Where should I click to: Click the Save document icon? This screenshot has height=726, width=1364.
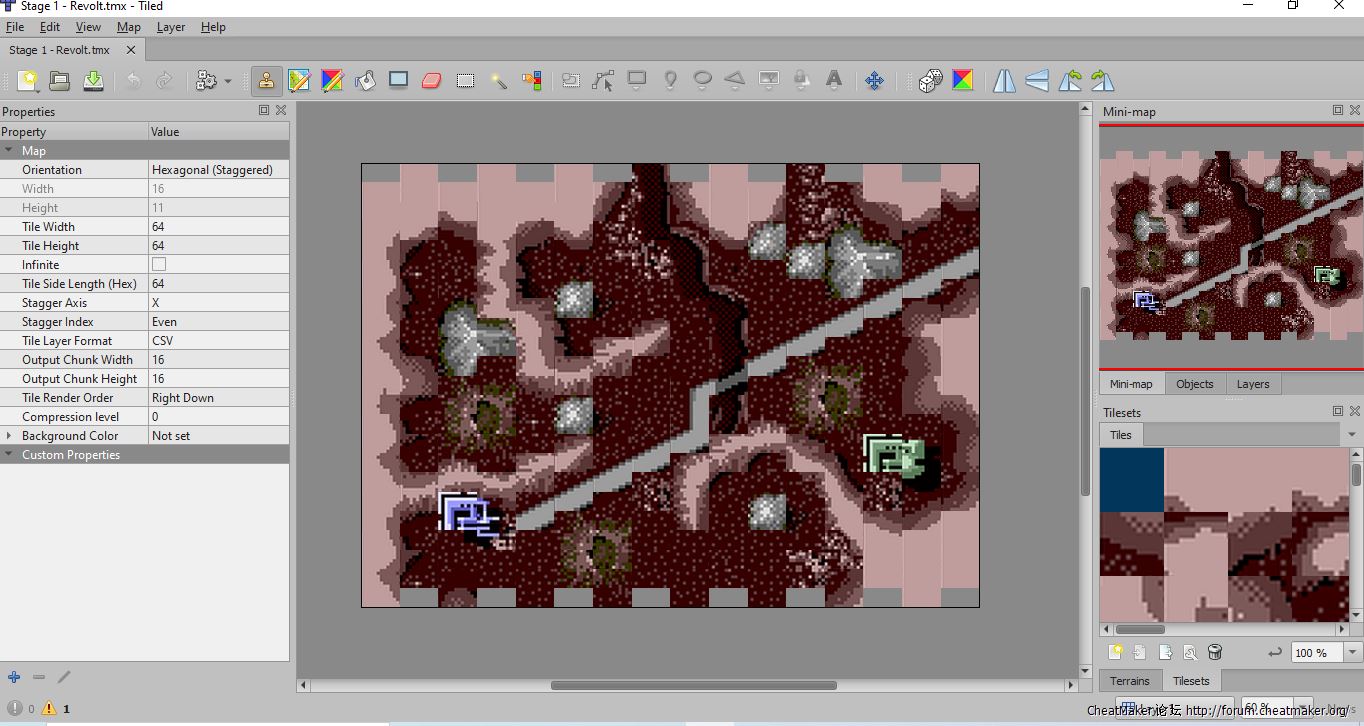[93, 81]
